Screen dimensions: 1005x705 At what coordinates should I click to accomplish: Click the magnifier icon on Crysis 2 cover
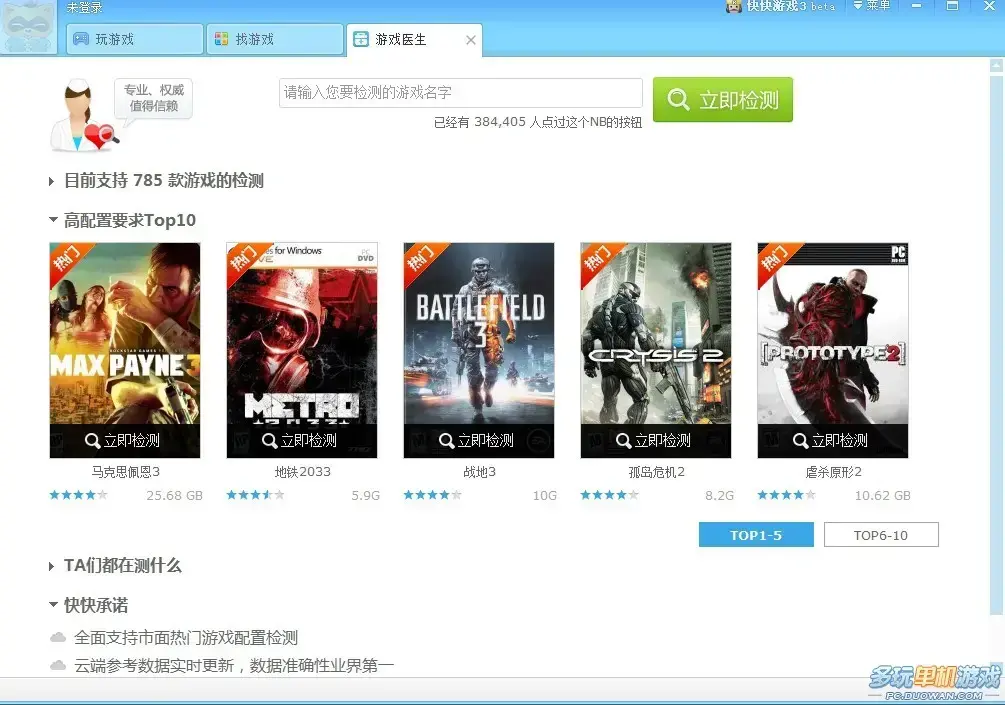pos(623,440)
